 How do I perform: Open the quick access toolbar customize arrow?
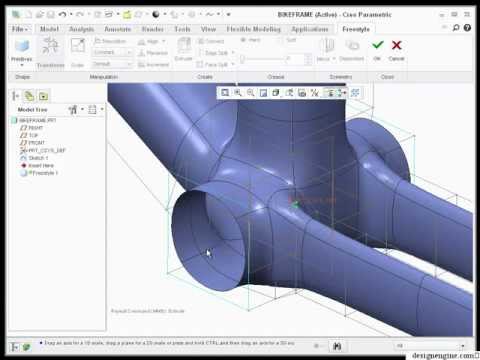pyautogui.click(x=228, y=14)
